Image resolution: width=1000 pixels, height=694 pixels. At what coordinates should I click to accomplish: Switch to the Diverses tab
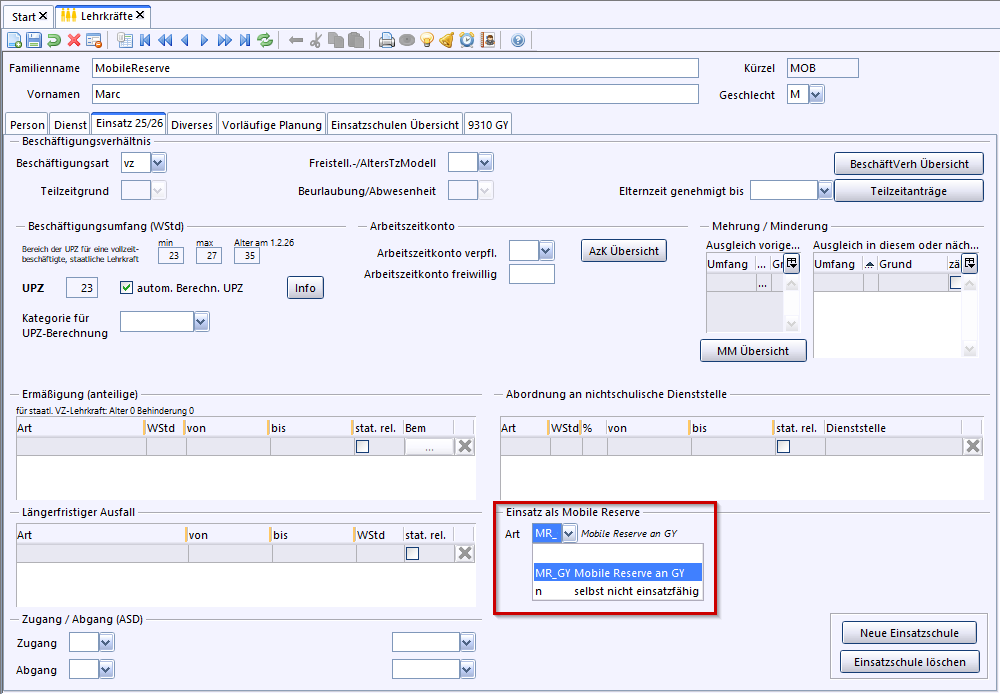click(x=192, y=125)
